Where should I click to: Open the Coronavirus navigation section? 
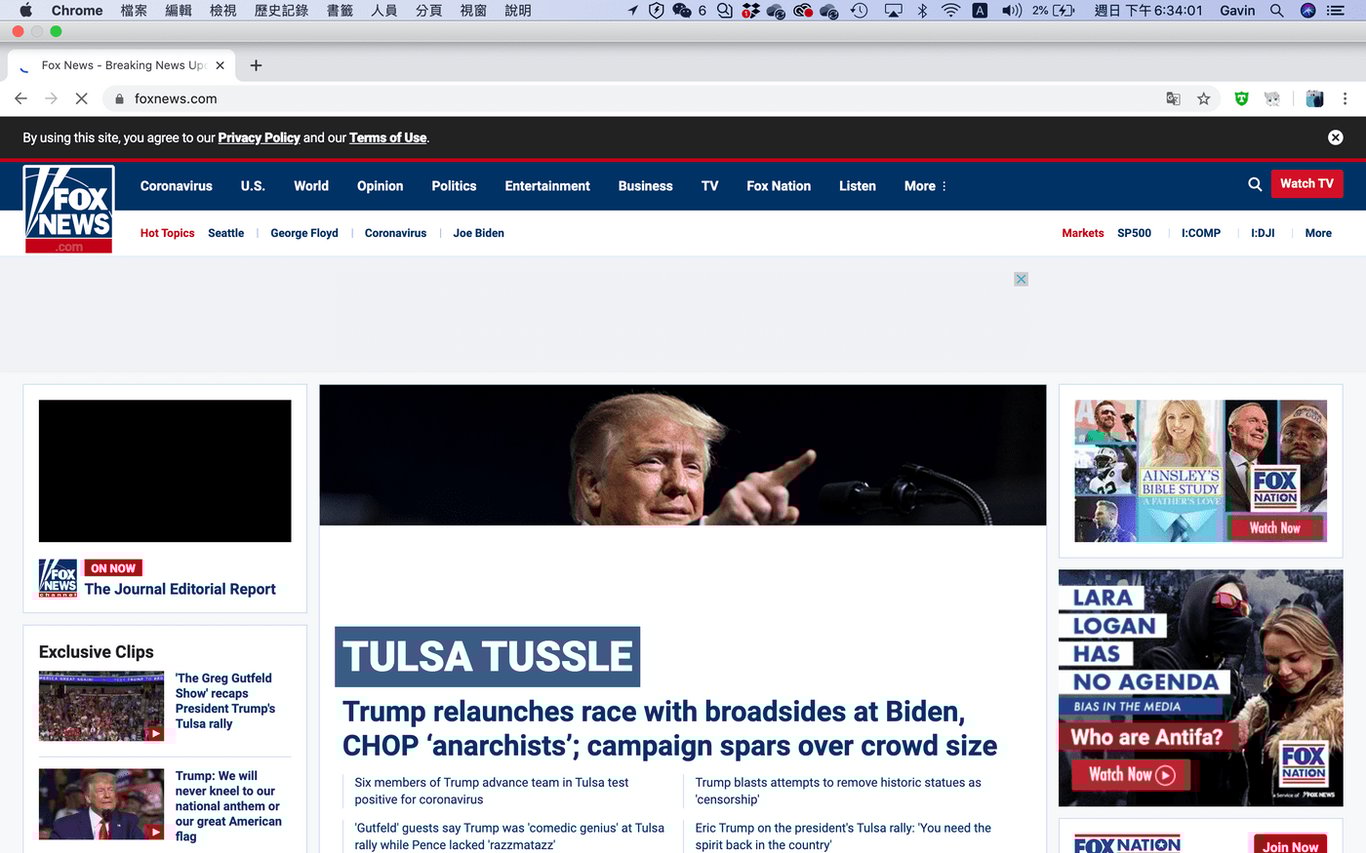[x=176, y=186]
